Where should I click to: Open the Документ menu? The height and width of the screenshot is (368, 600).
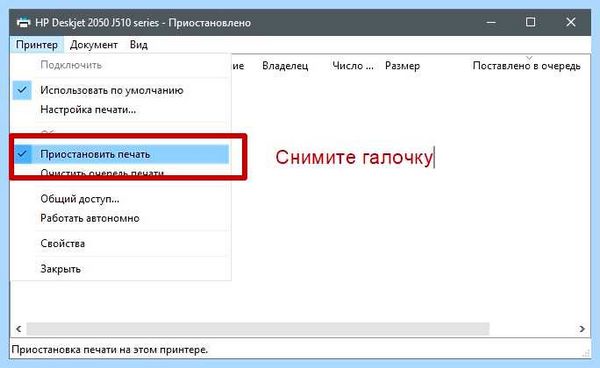94,45
